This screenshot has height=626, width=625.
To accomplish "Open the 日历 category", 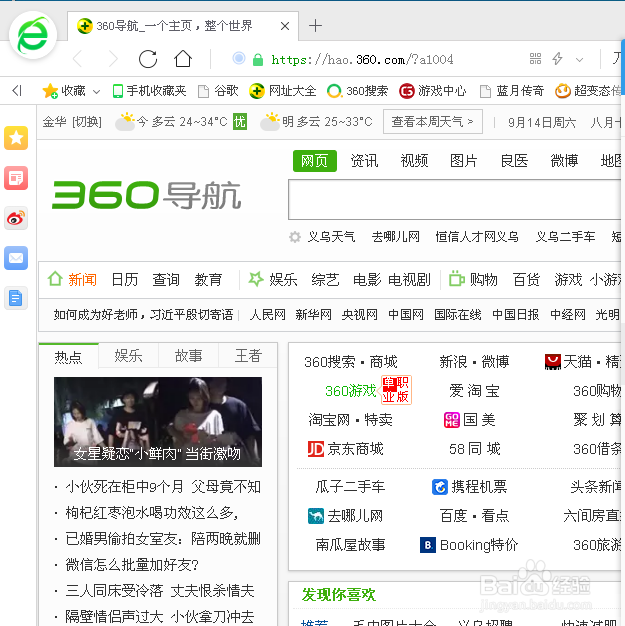I will click(125, 279).
